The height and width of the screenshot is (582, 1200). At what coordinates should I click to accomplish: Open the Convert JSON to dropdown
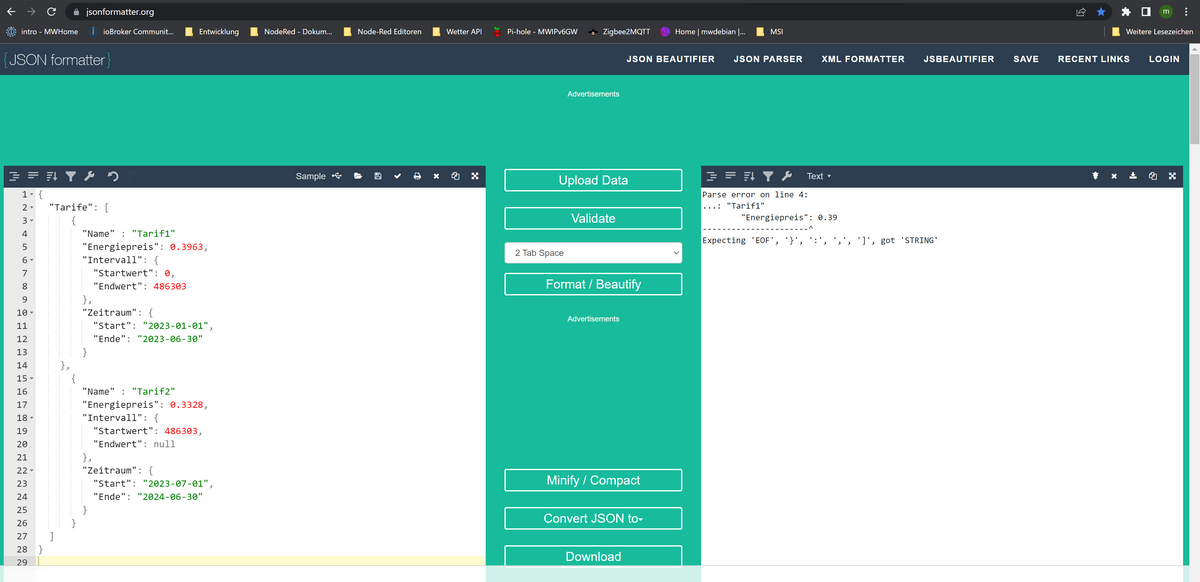coord(593,518)
